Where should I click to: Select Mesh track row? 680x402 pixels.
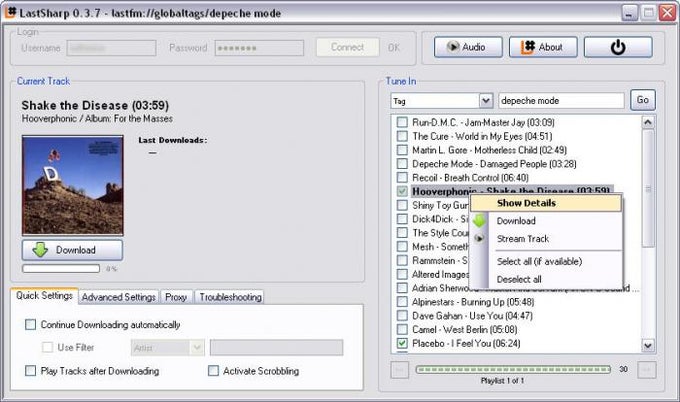[440, 247]
